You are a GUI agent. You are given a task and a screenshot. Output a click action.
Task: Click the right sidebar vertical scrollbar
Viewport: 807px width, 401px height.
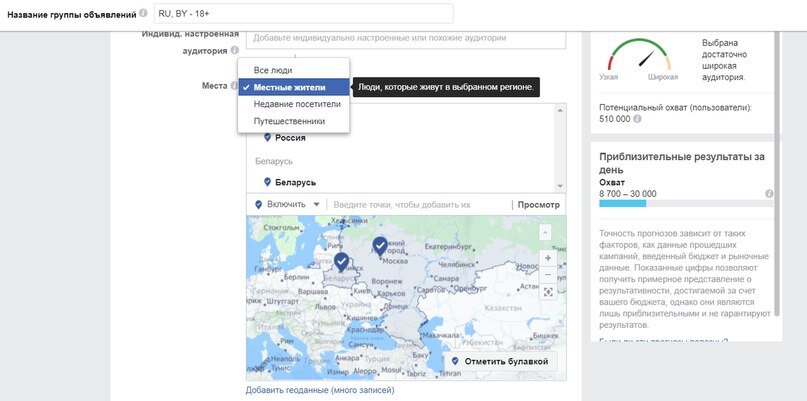tap(777, 175)
